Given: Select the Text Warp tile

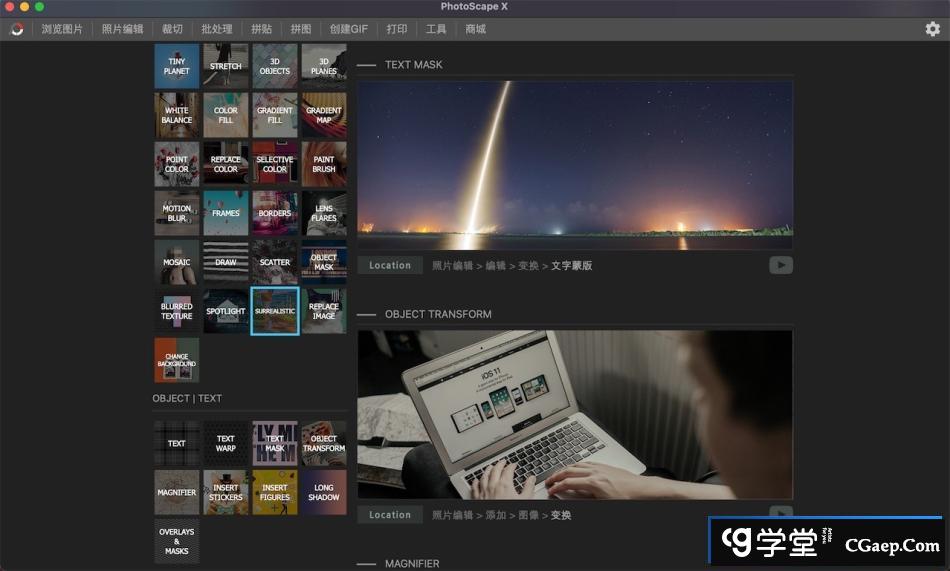Looking at the screenshot, I should pyautogui.click(x=226, y=443).
